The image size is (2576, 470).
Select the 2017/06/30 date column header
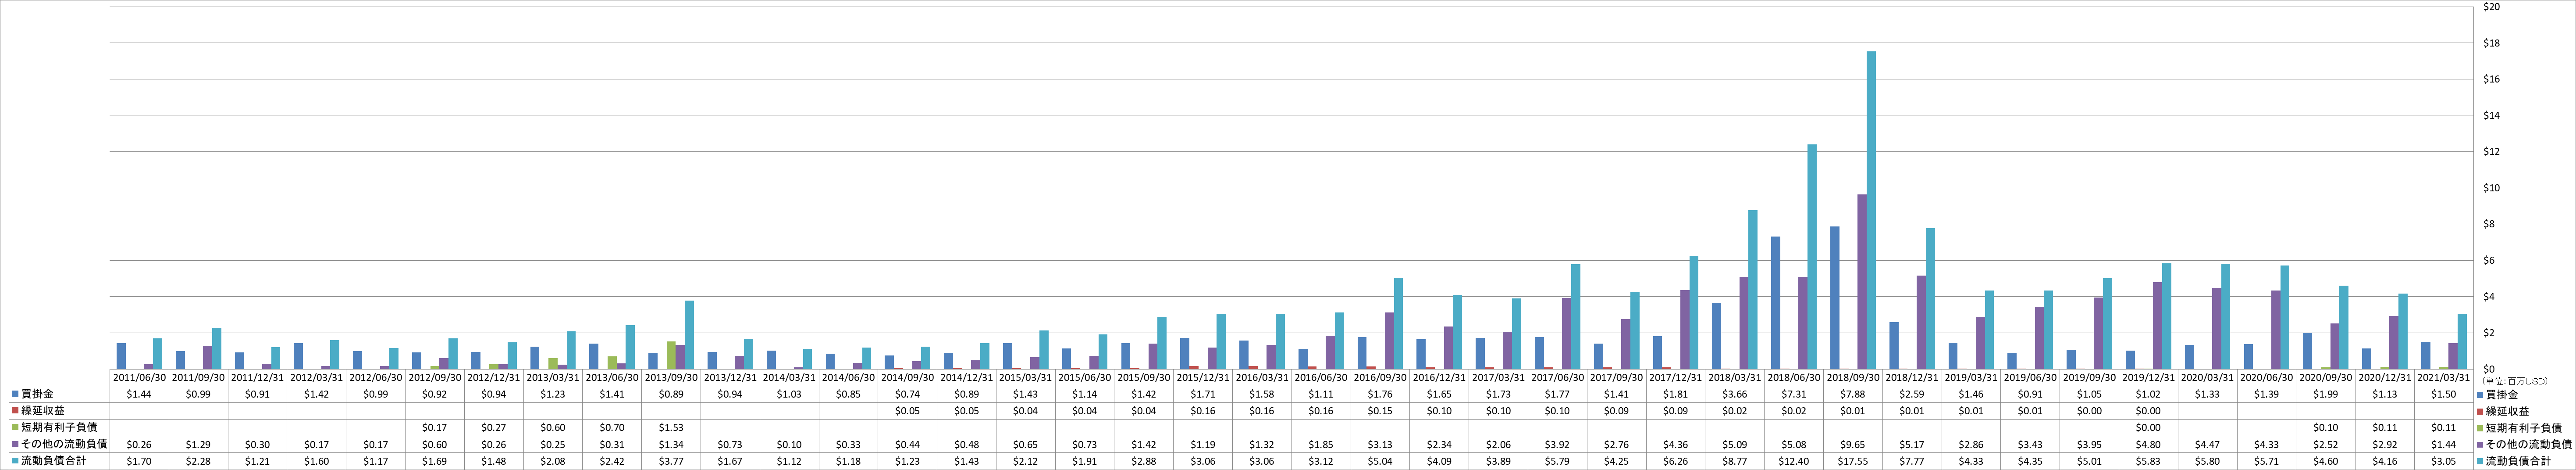coord(1557,378)
